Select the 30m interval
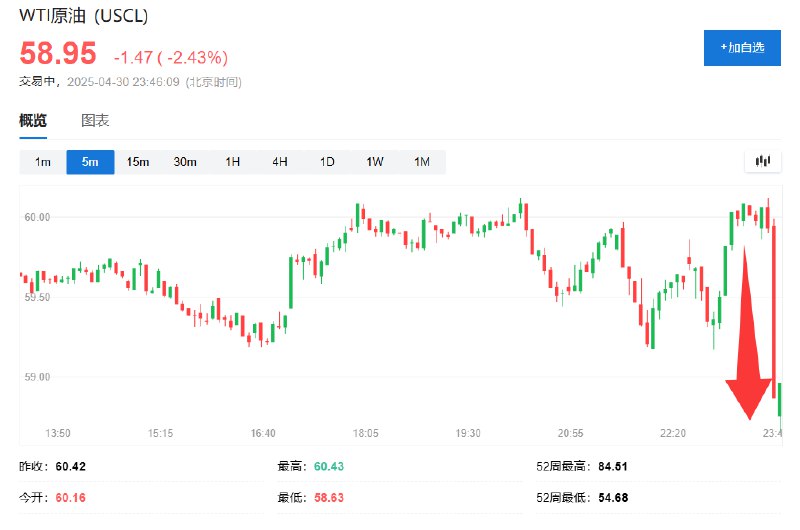This screenshot has height=530, width=800. (185, 162)
